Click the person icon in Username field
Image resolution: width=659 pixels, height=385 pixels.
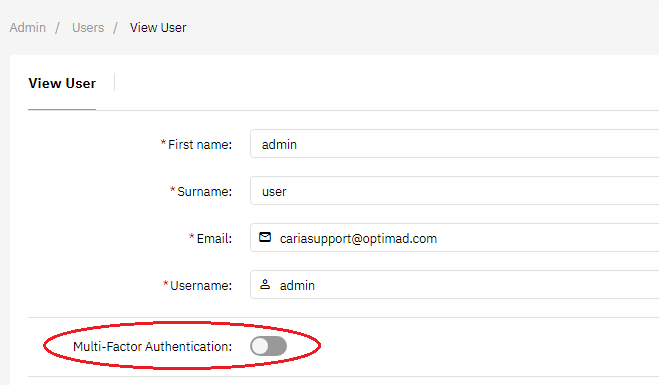tap(265, 284)
